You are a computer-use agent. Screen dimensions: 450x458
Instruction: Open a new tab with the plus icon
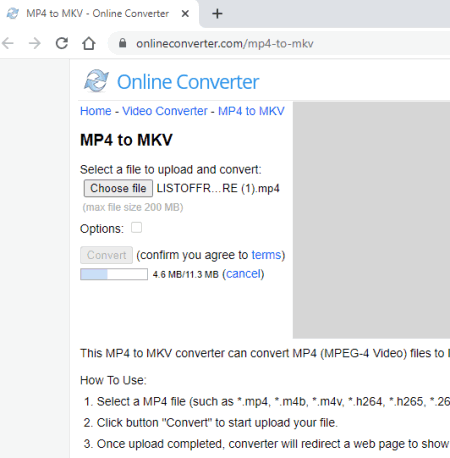pyautogui.click(x=217, y=14)
